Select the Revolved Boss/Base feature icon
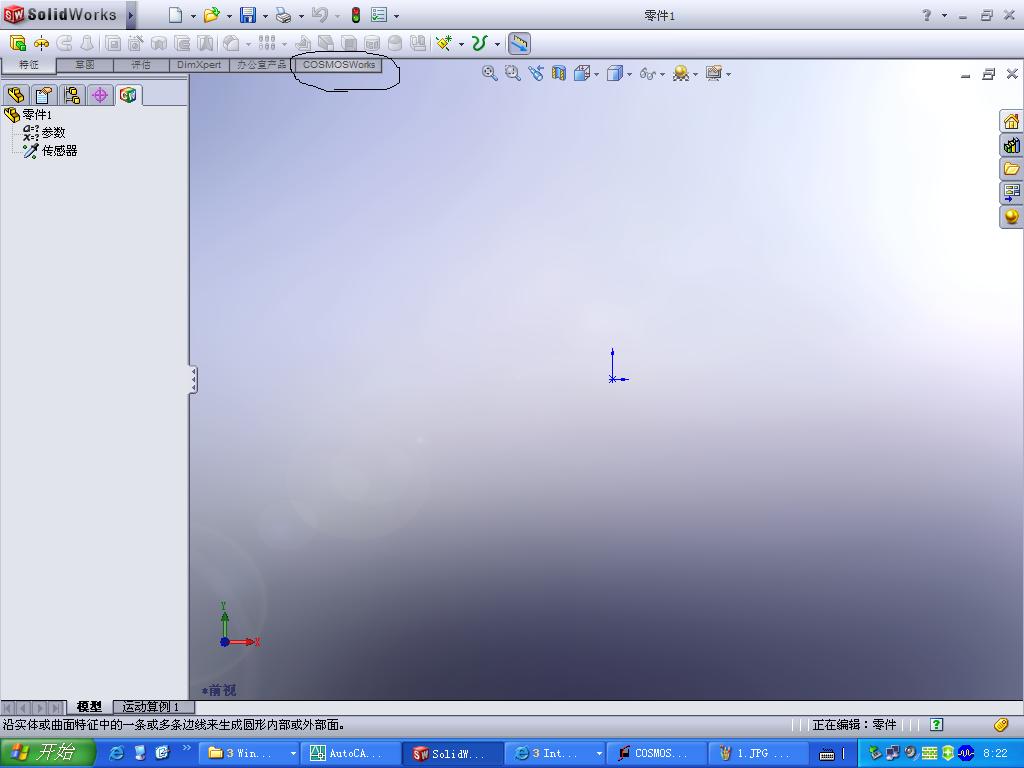Viewport: 1024px width, 768px height. [x=41, y=44]
